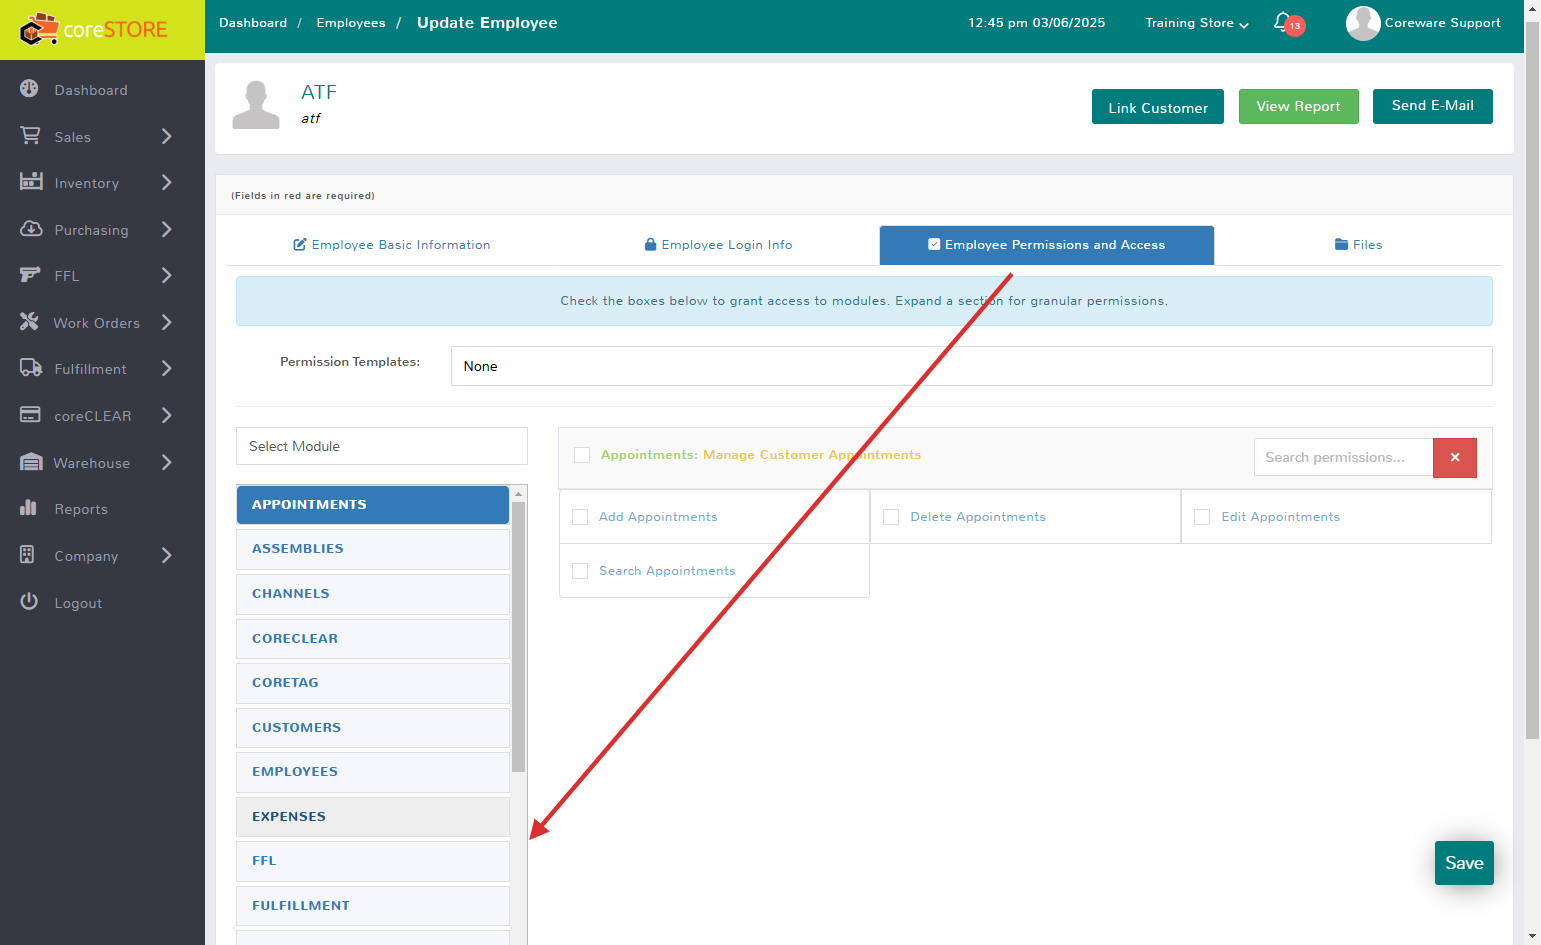Image resolution: width=1541 pixels, height=945 pixels.
Task: Expand the Purchasing sidebar menu
Action: (166, 229)
